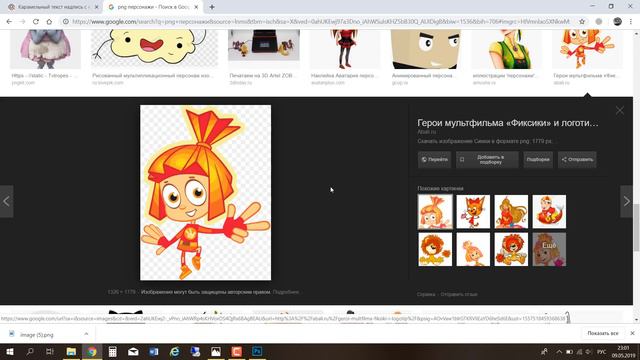This screenshot has height=360, width=640.
Task: Open a new tab with plus button
Action: 212,7
